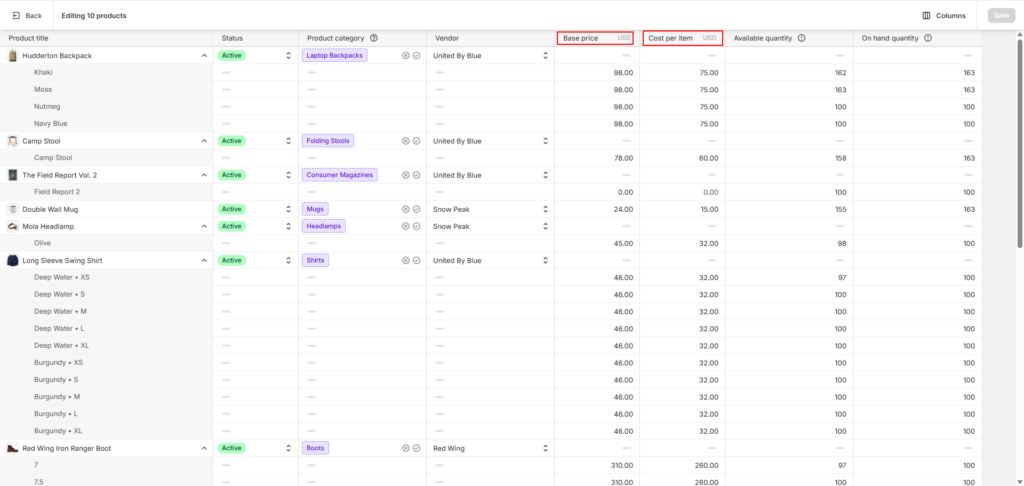1024x486 pixels.
Task: Reject Consumer Magazines category suggestion
Action: click(406, 175)
